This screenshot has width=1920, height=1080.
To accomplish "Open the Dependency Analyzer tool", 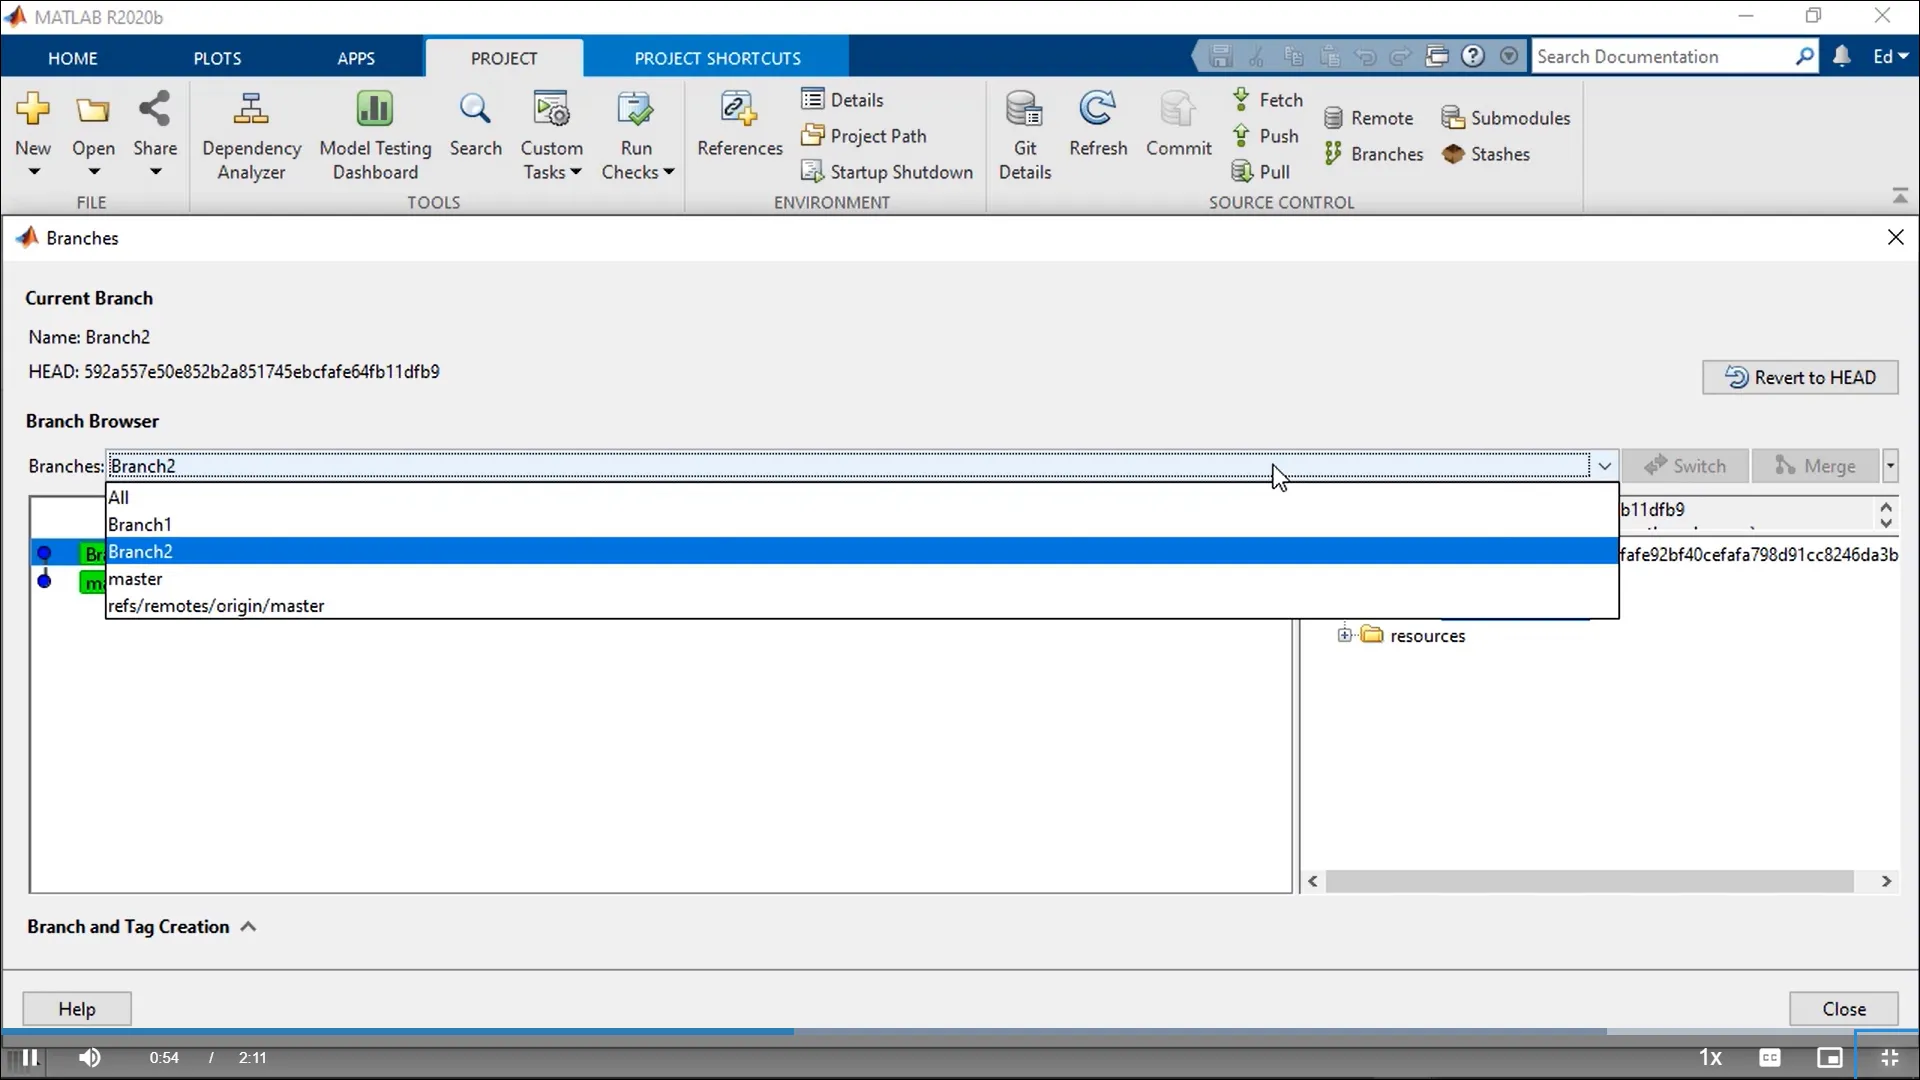I will coord(251,133).
